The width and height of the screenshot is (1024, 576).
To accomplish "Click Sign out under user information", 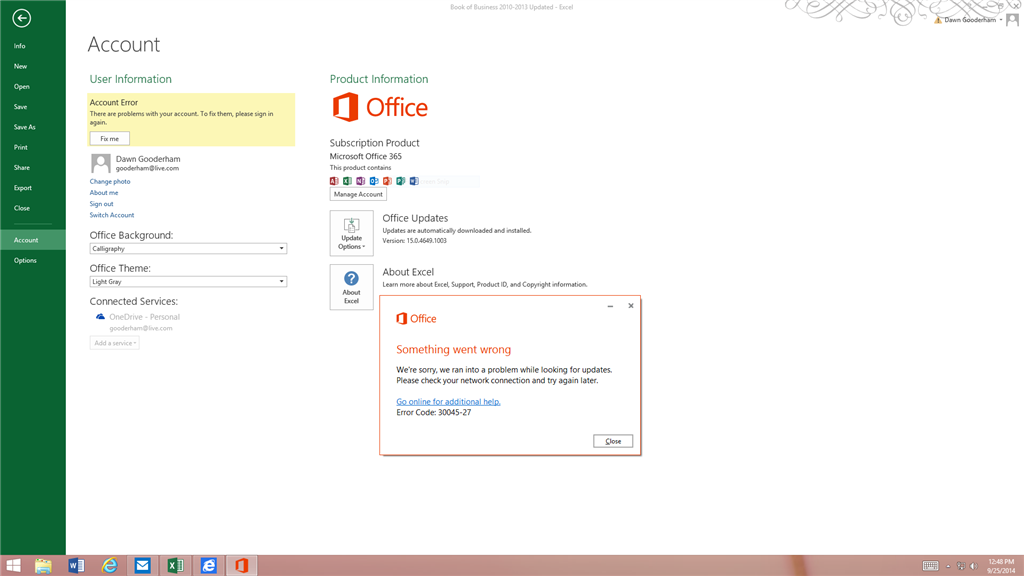I will coord(103,203).
